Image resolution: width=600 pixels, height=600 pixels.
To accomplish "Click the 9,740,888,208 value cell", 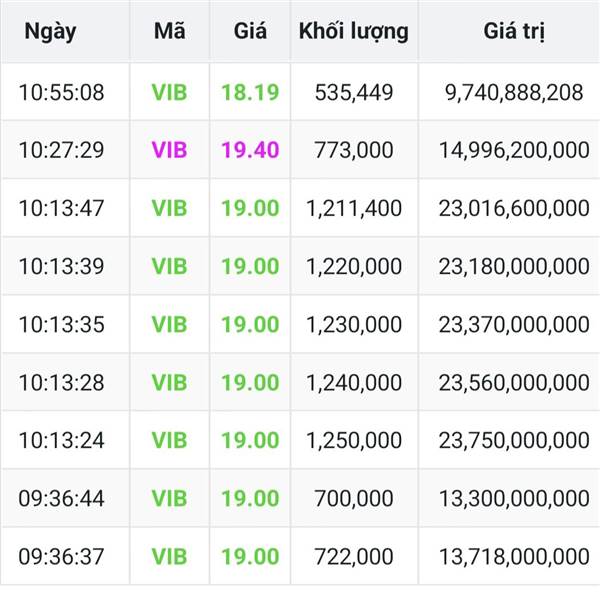I will click(x=513, y=93).
